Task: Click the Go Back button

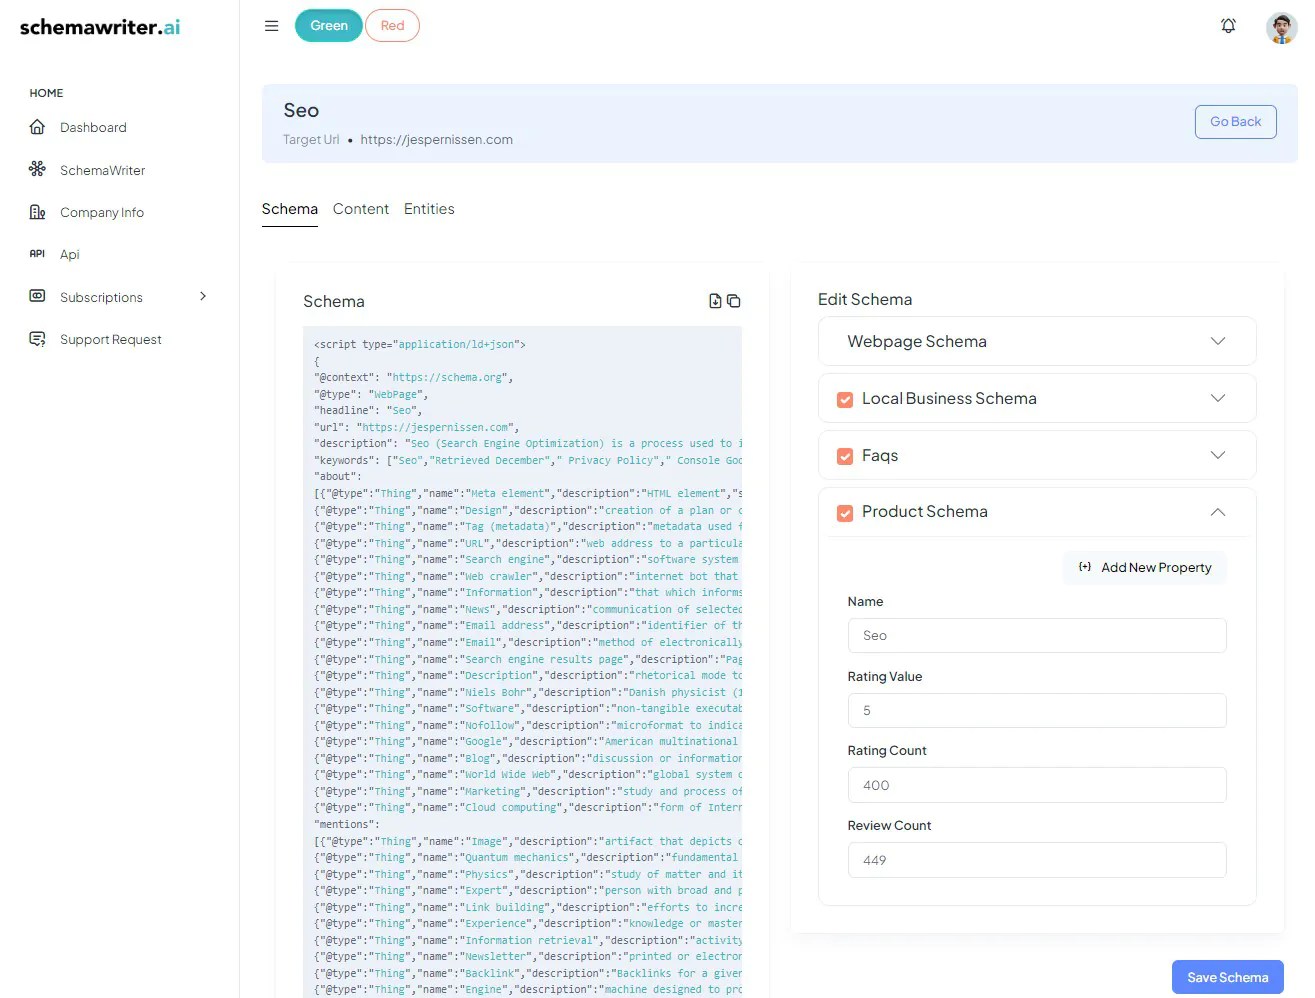Action: tap(1235, 122)
